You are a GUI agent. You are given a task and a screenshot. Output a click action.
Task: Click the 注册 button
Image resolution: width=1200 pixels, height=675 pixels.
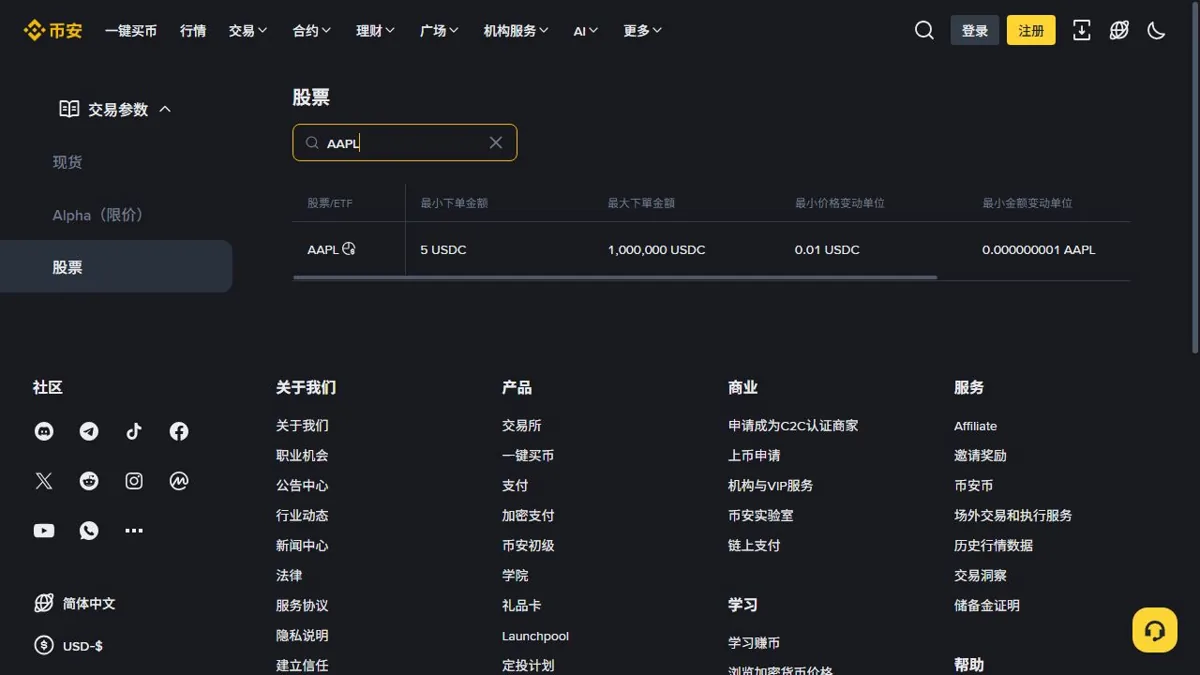click(1031, 31)
